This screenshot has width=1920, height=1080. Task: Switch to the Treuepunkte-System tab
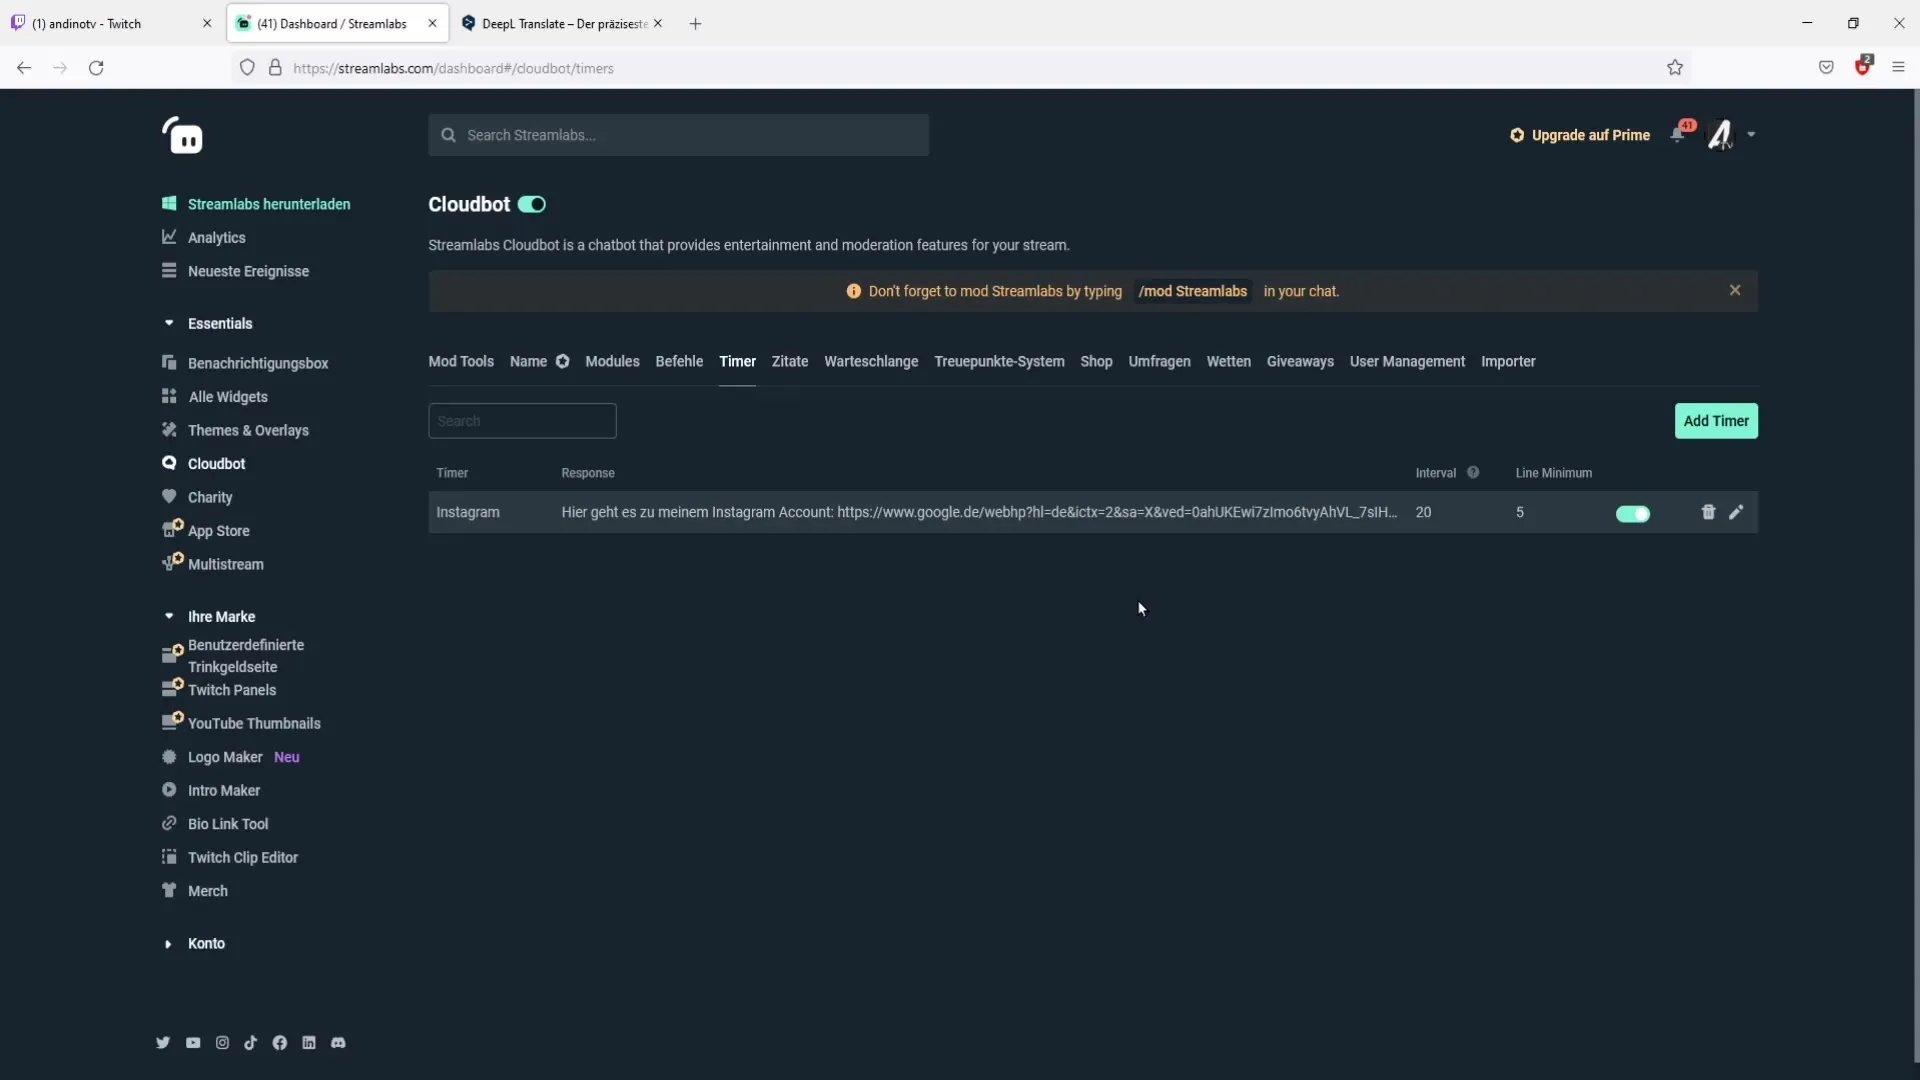click(999, 362)
